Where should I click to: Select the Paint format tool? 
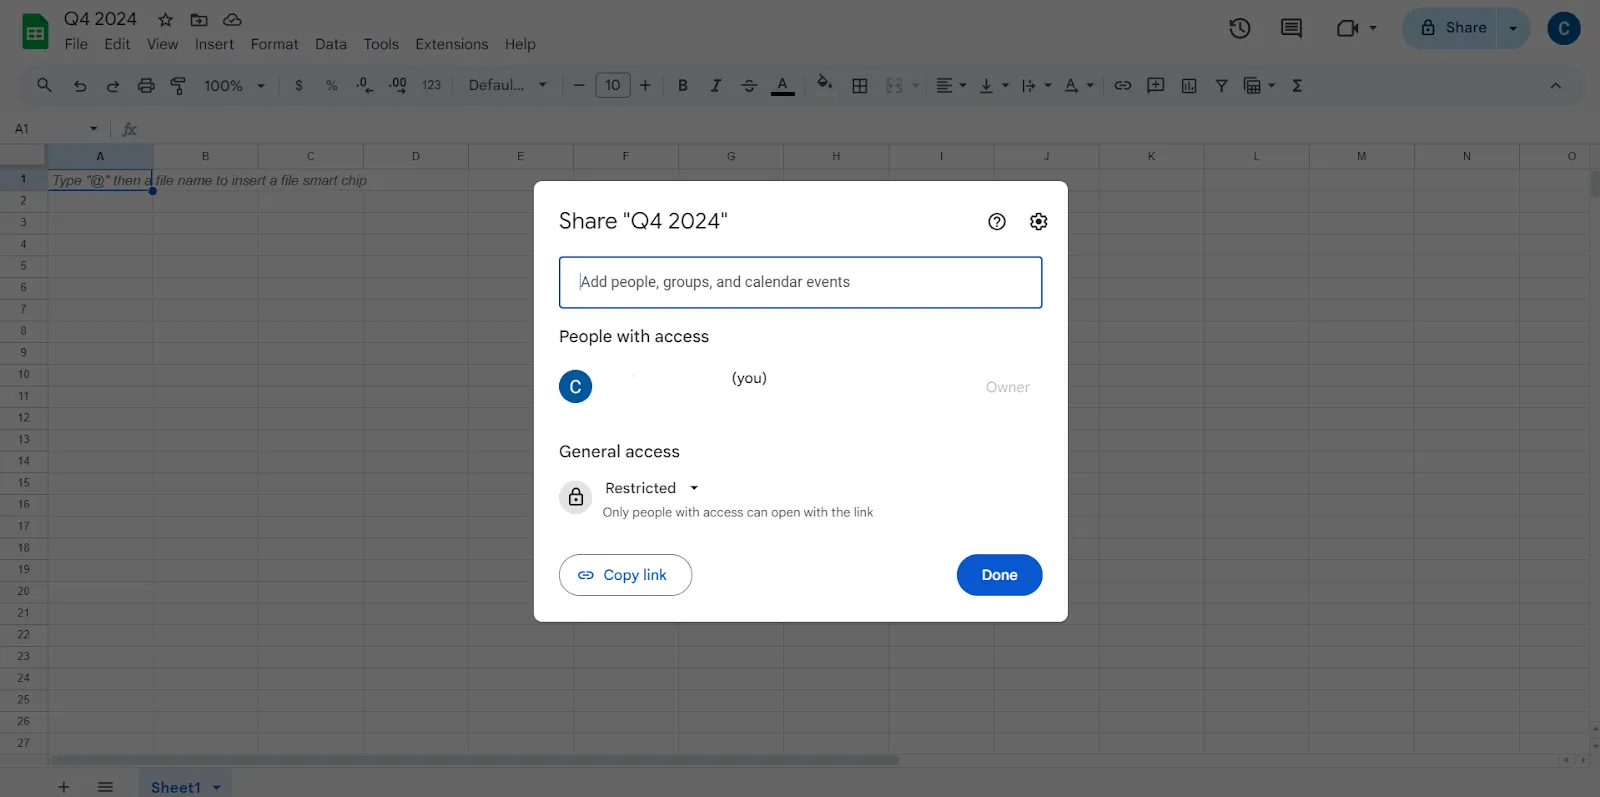click(x=179, y=86)
